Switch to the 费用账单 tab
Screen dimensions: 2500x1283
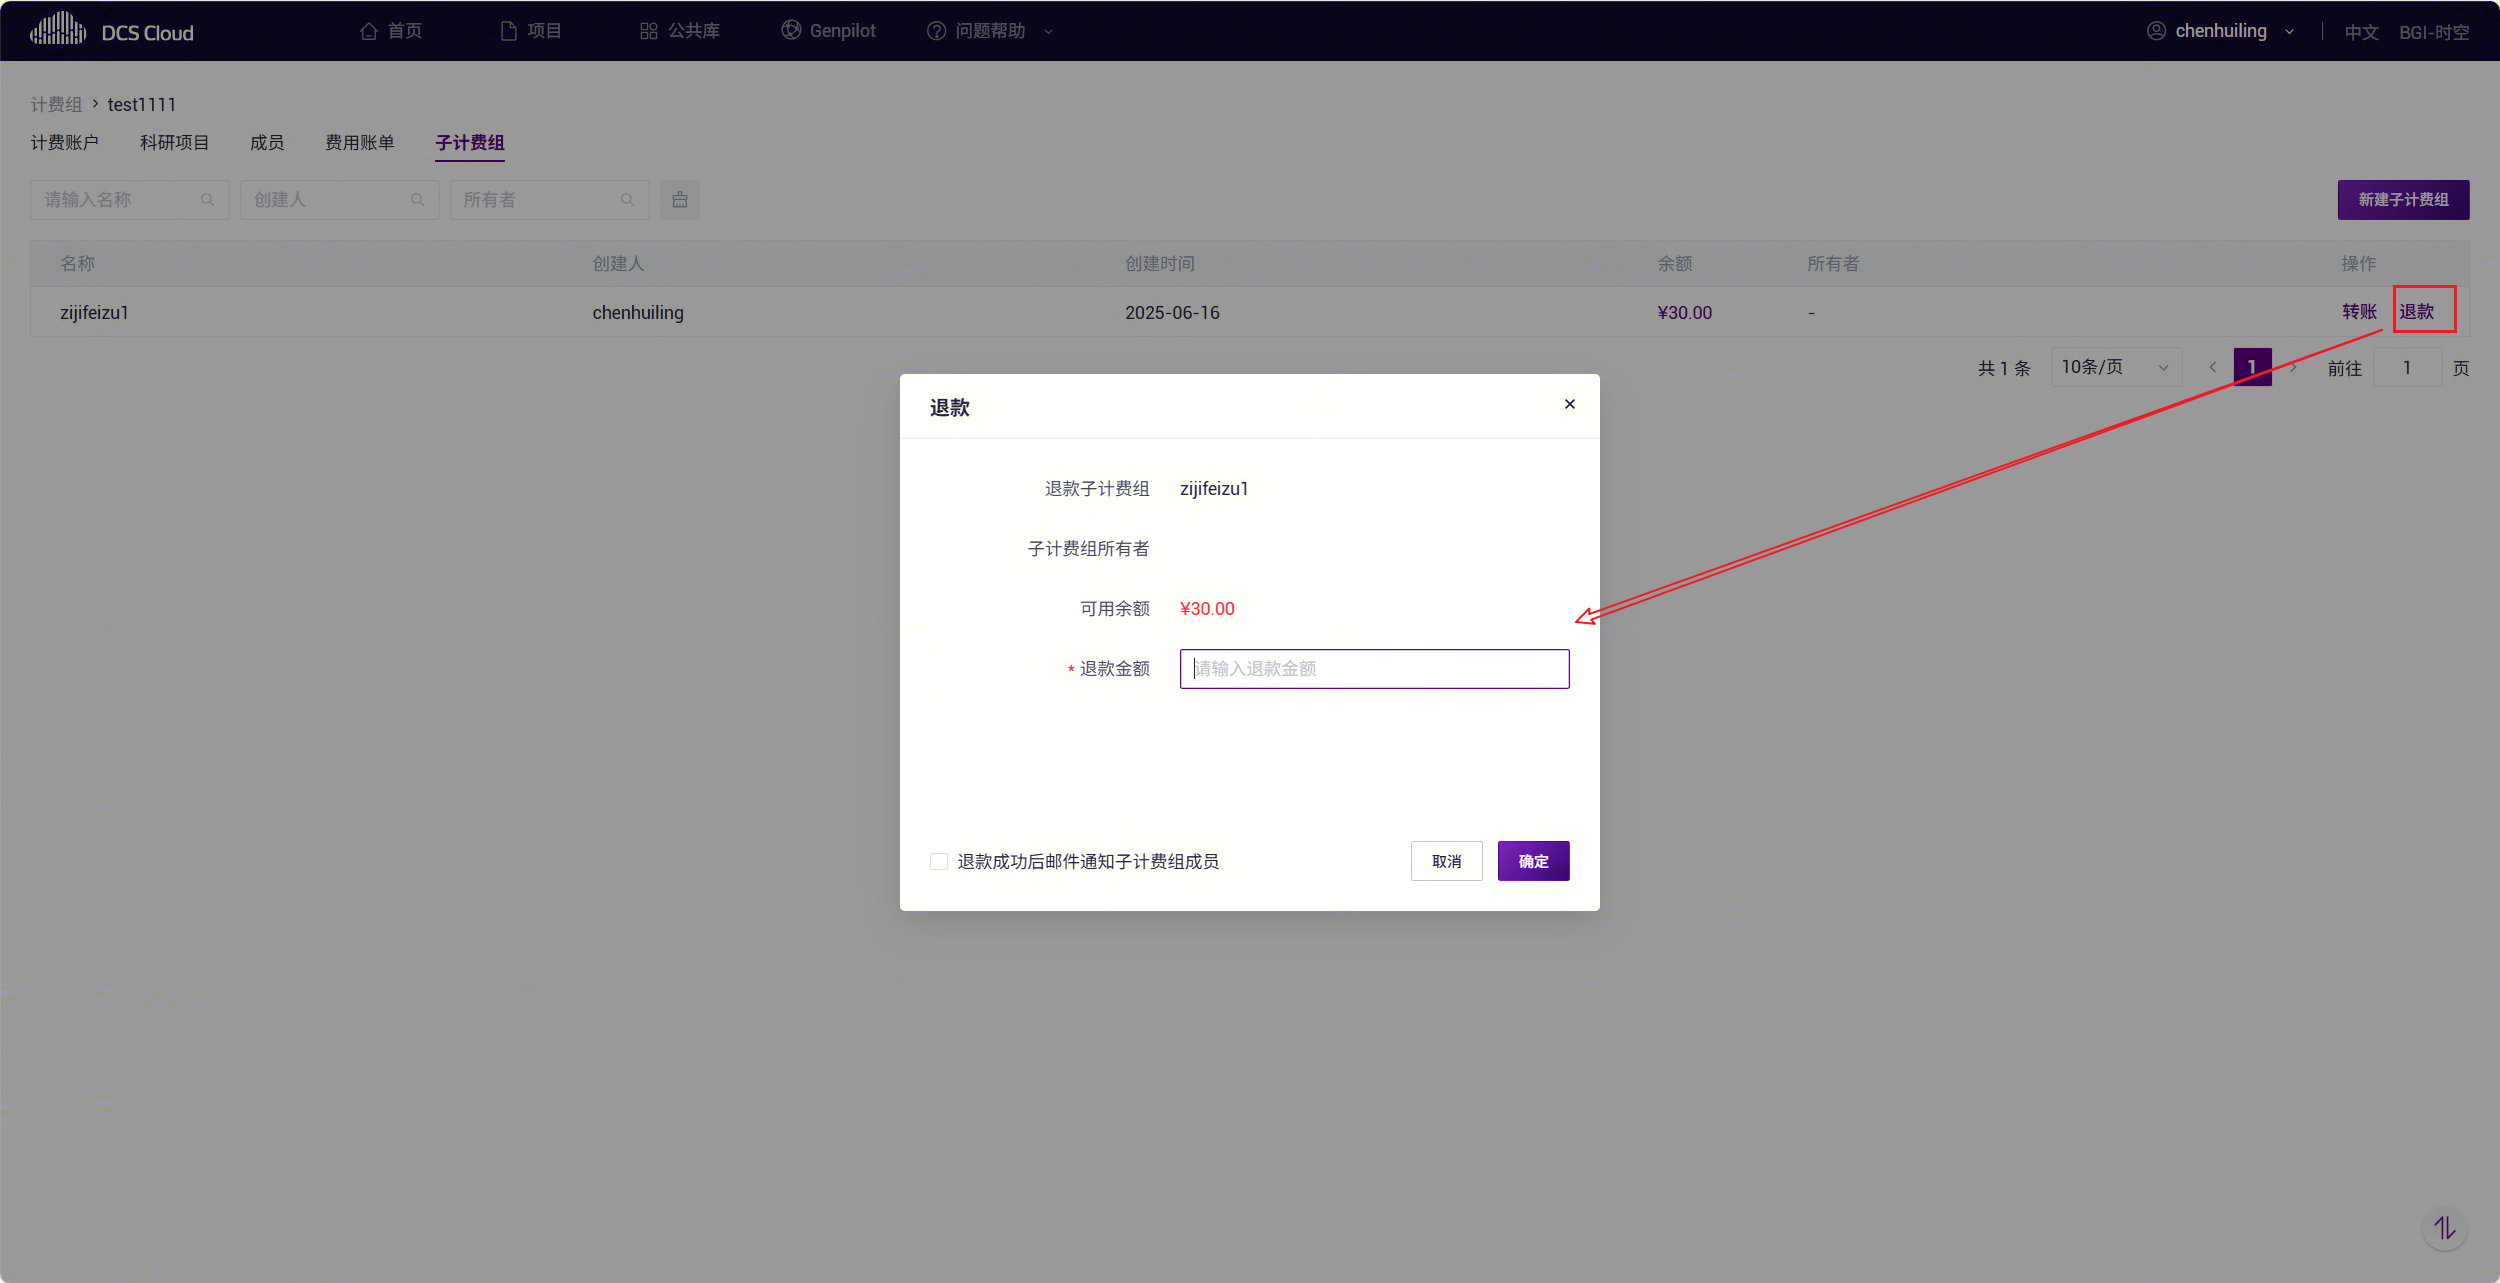tap(359, 143)
